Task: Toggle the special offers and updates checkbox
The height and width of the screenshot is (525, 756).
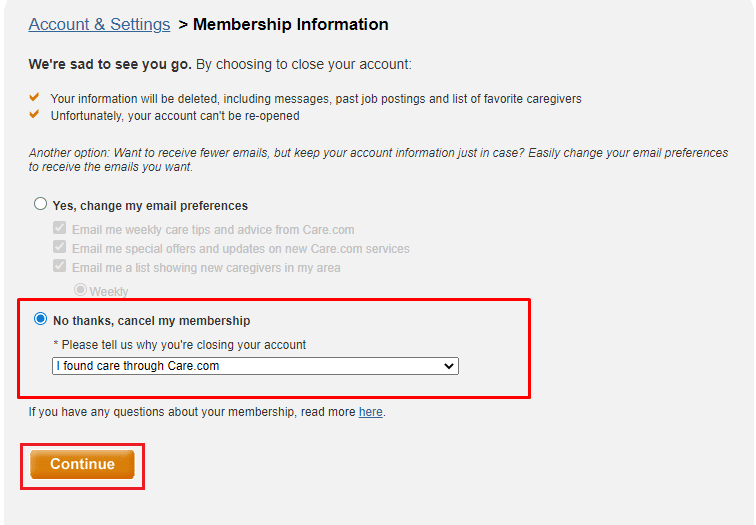Action: (59, 247)
